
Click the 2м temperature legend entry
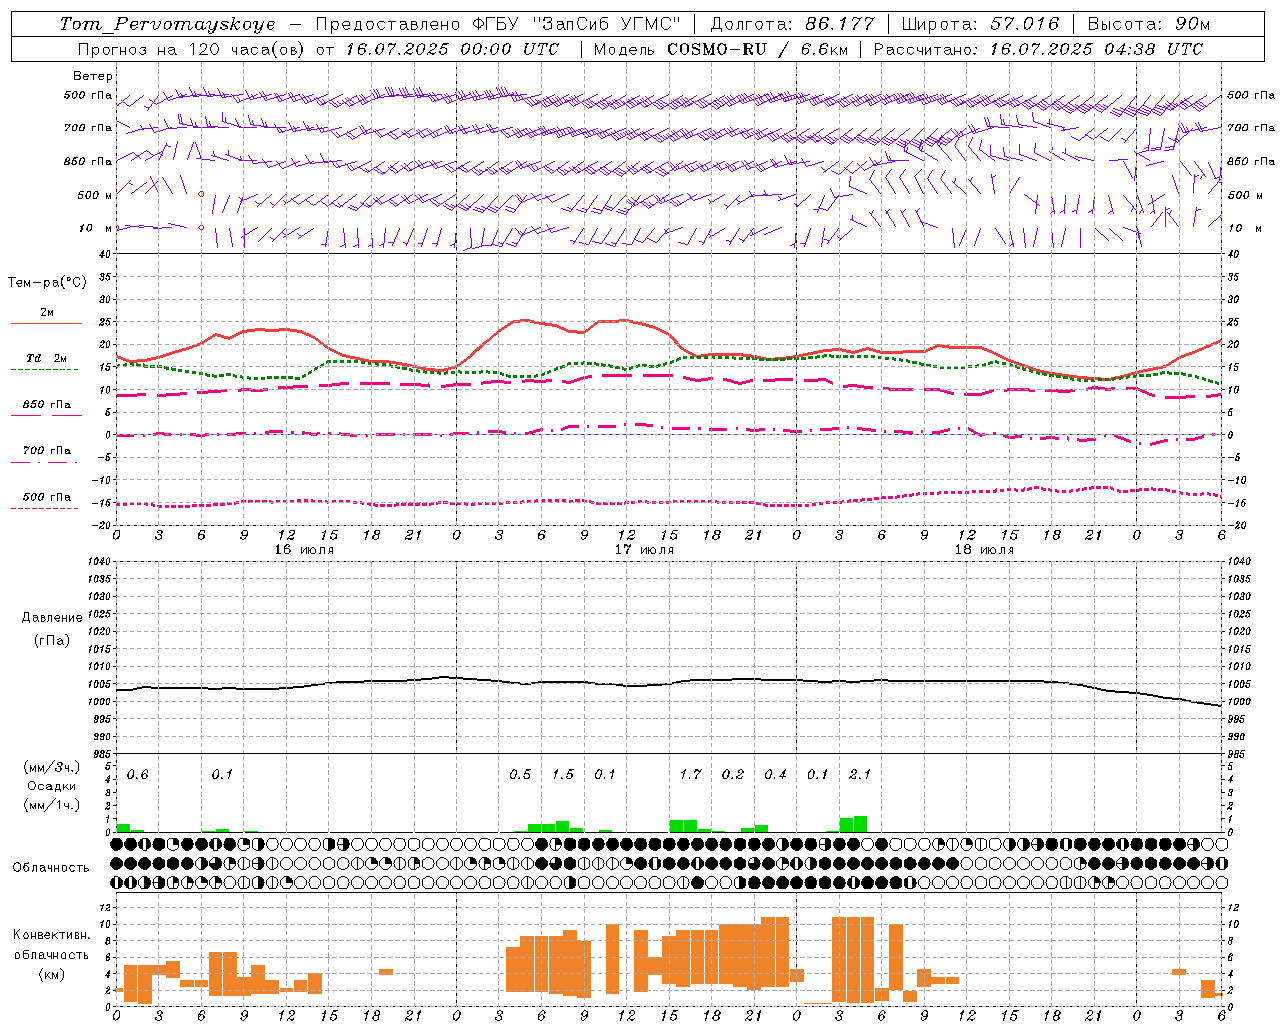[47, 313]
